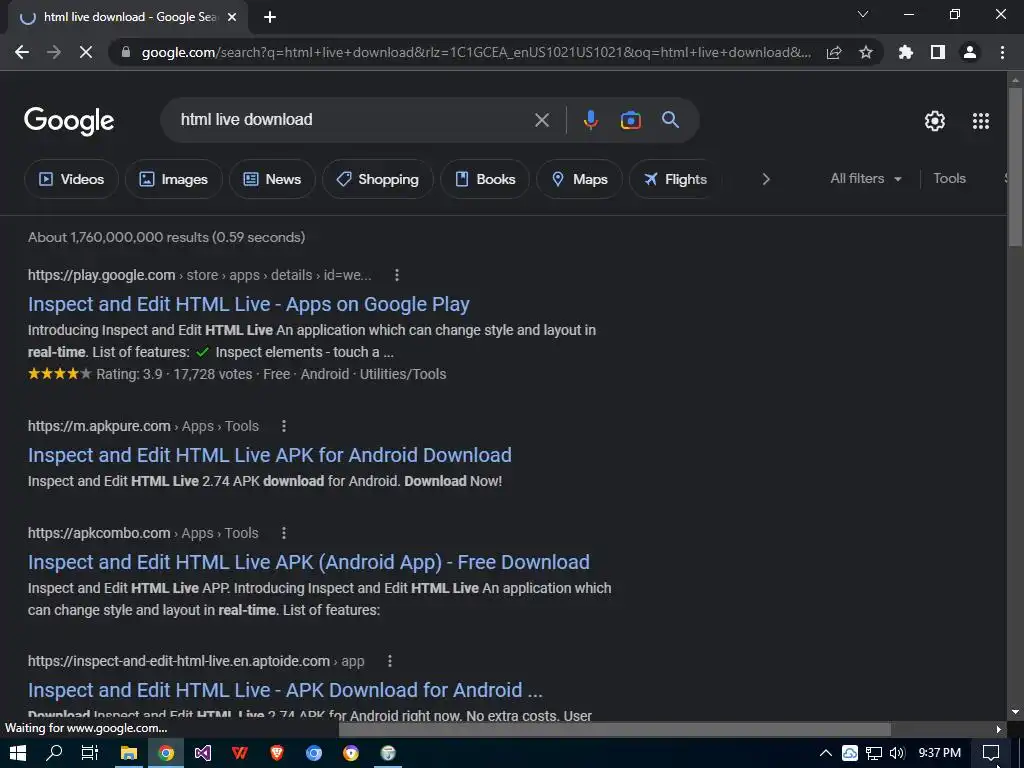Share this page via the share icon
The width and height of the screenshot is (1024, 768).
(834, 52)
